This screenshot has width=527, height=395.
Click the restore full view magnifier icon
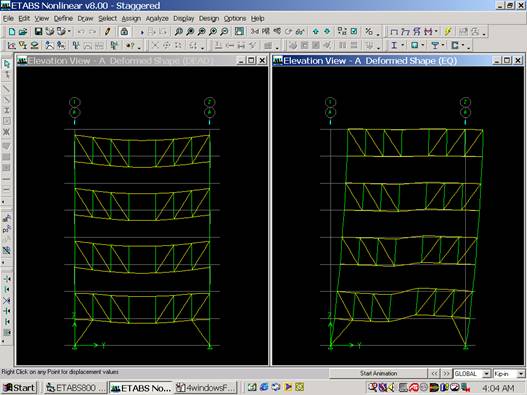[190, 32]
